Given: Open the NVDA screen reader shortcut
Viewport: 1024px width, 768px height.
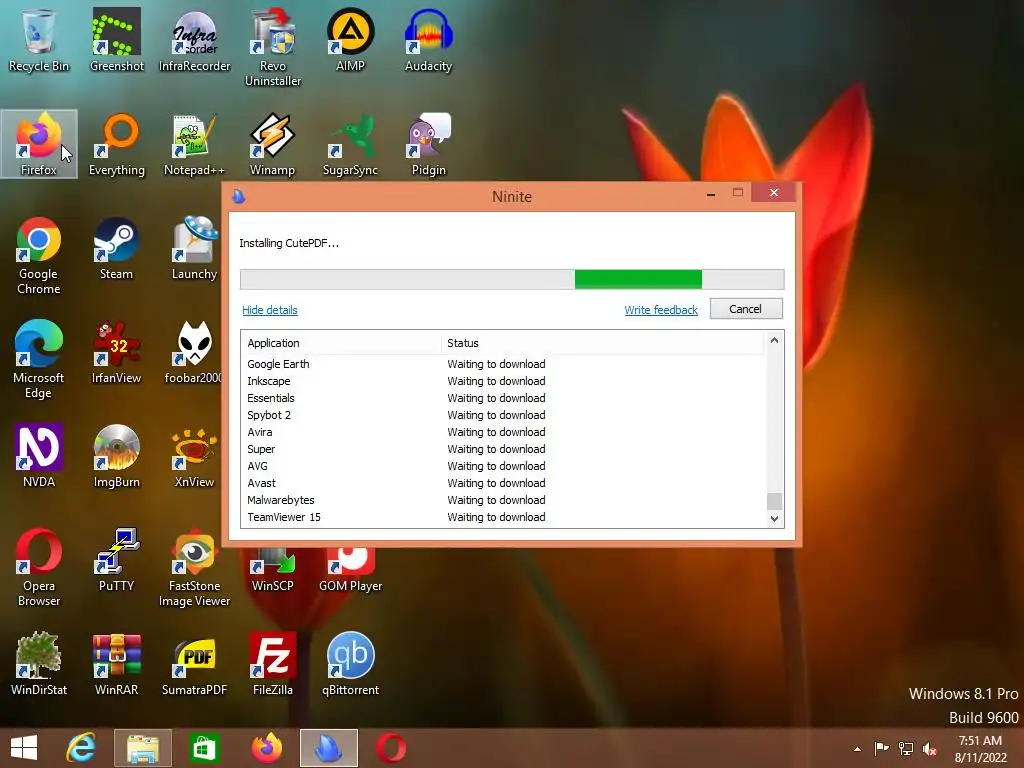Looking at the screenshot, I should (x=39, y=456).
